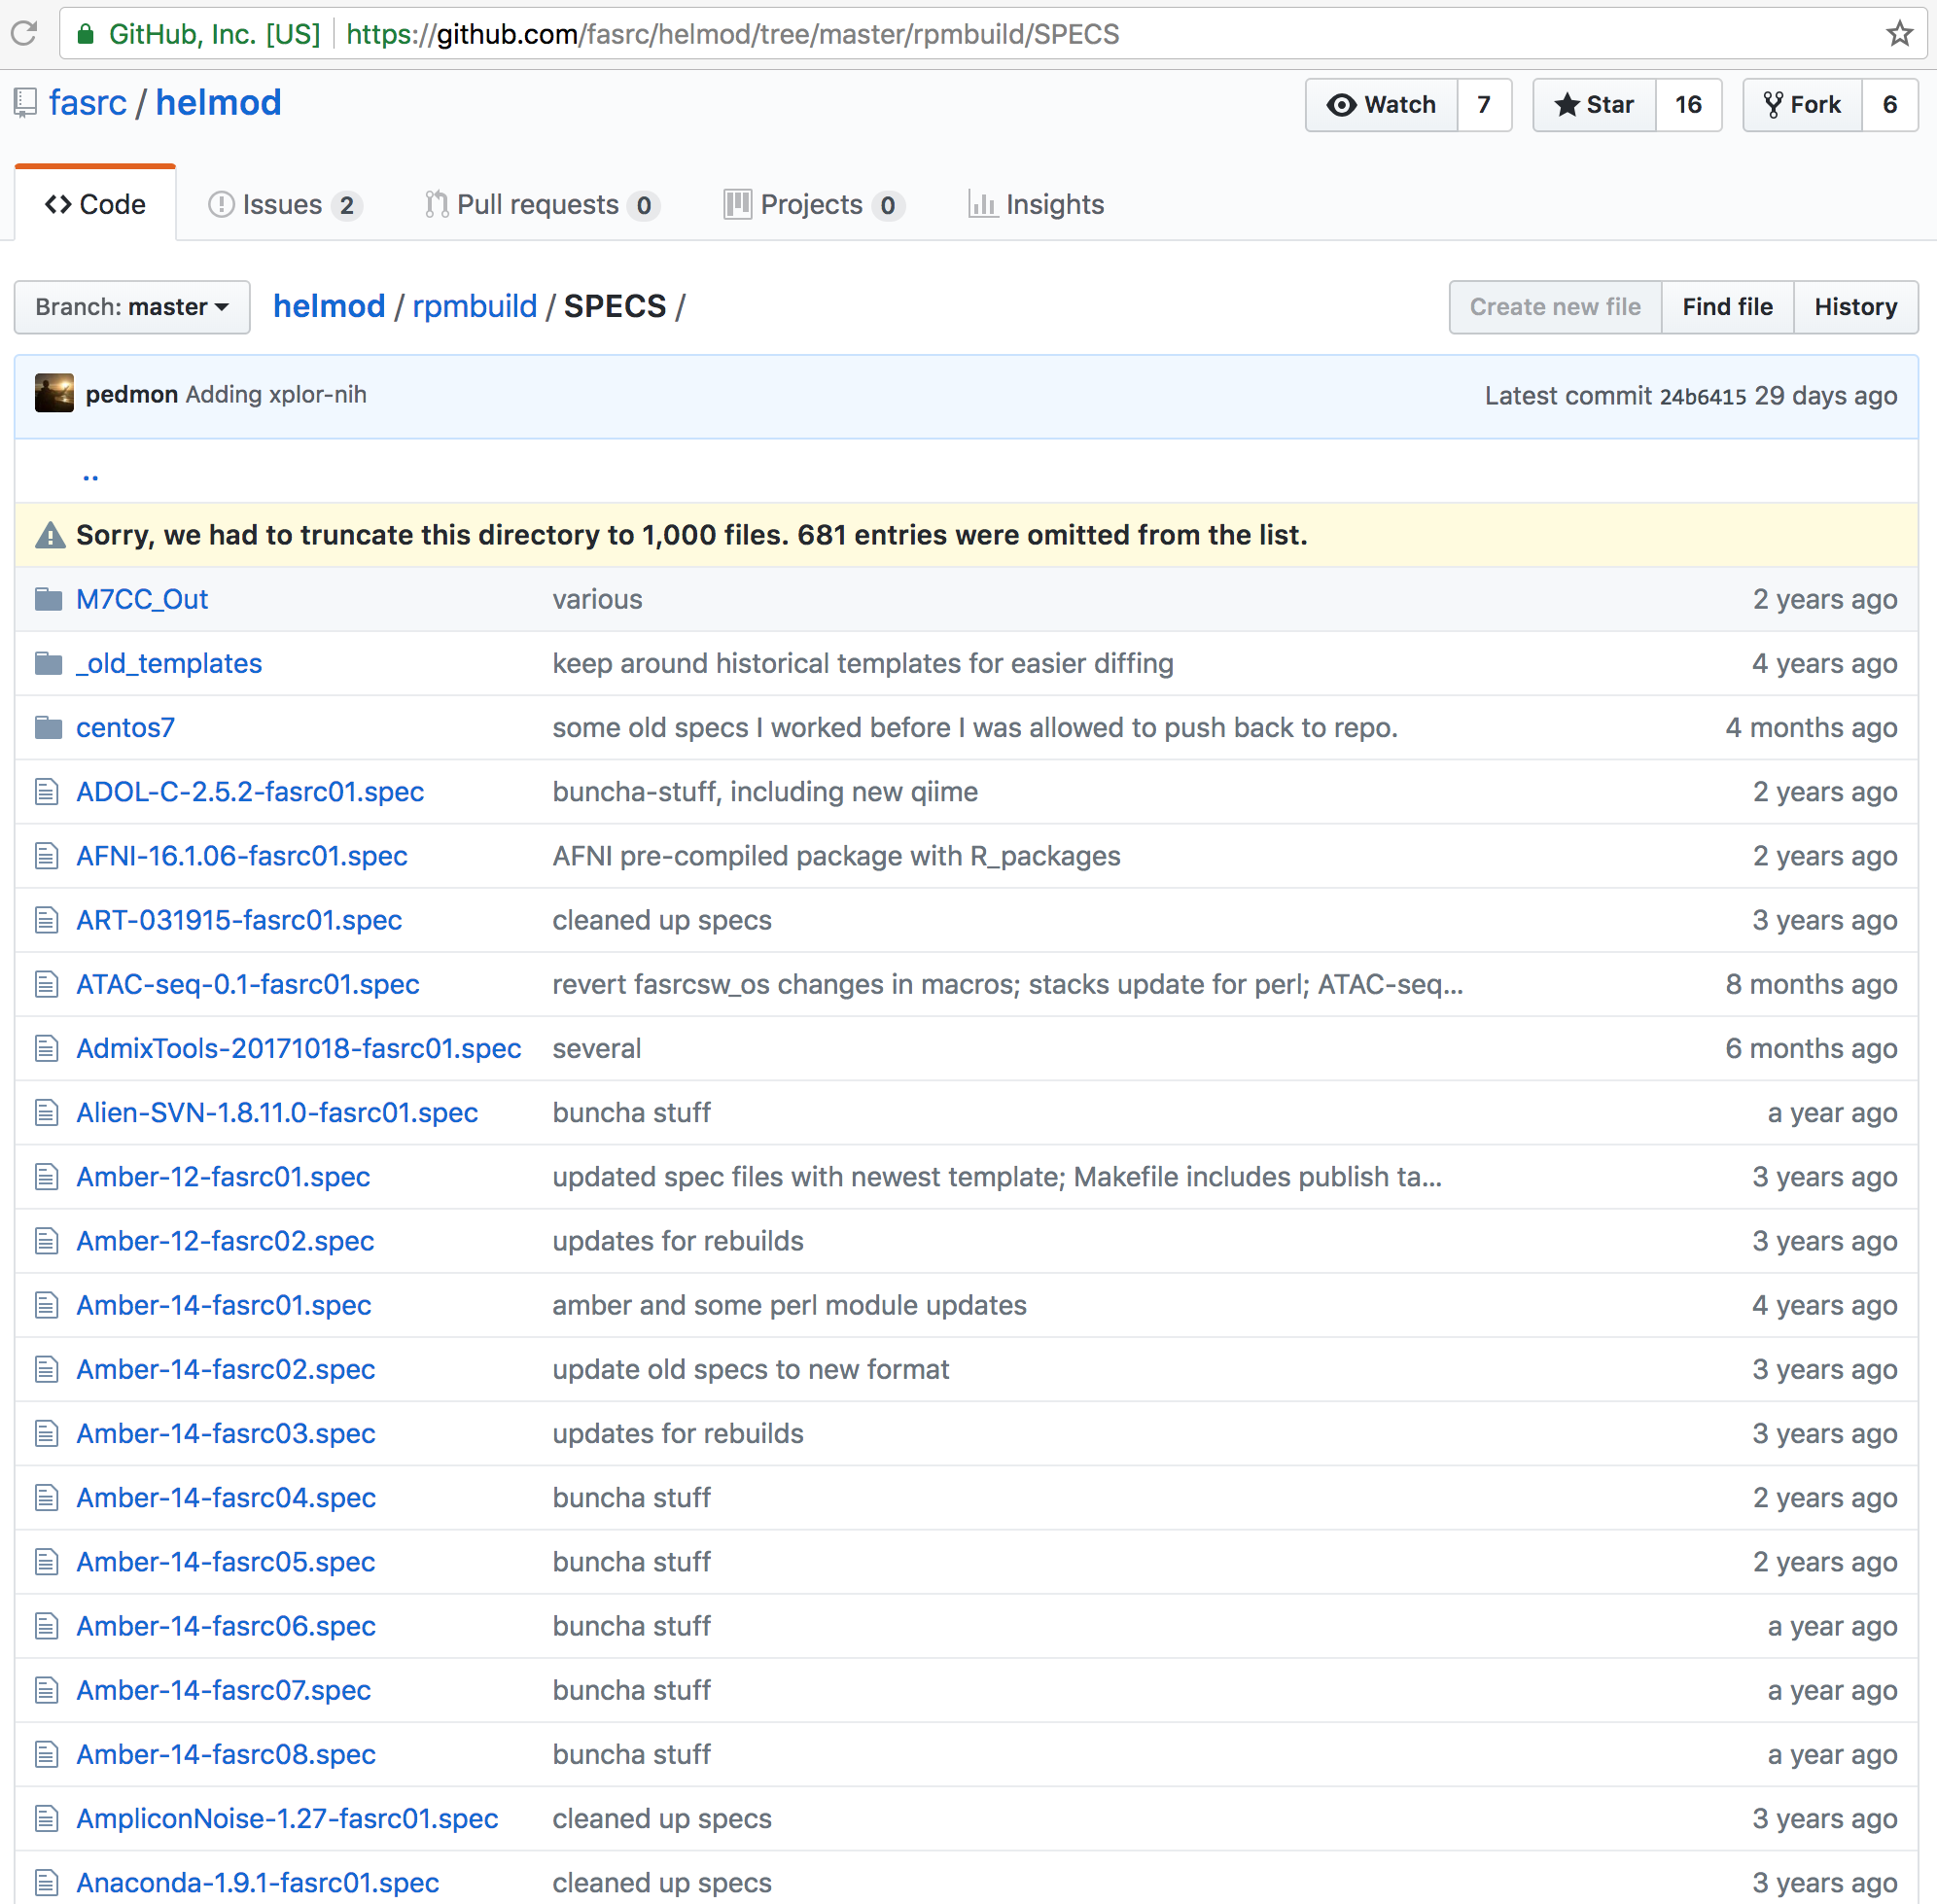Star the helmod repository
The image size is (1937, 1904).
coord(1594,105)
